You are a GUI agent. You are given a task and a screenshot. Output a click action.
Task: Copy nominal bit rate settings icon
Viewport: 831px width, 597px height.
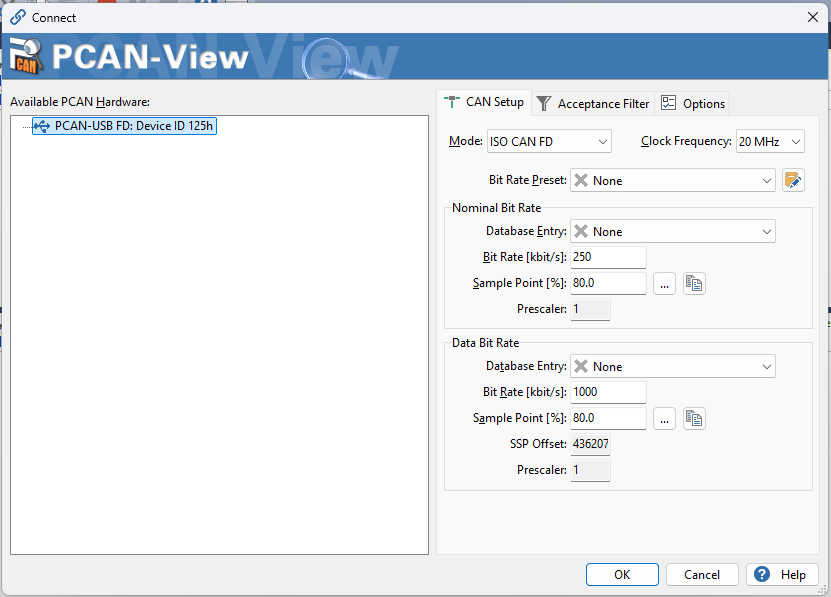[694, 284]
